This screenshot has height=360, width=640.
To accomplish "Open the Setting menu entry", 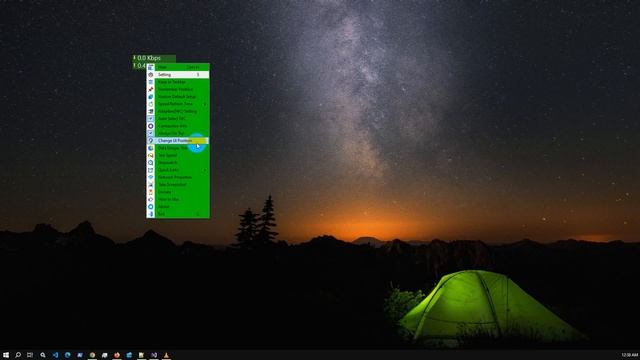I will click(178, 75).
